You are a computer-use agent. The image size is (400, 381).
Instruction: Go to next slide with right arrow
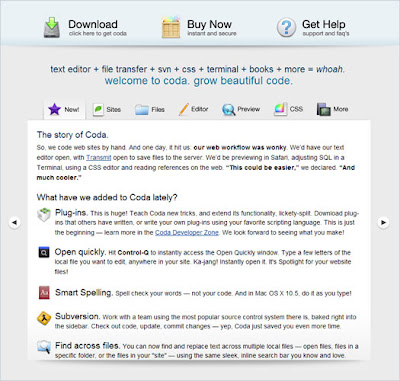pyautogui.click(x=383, y=222)
